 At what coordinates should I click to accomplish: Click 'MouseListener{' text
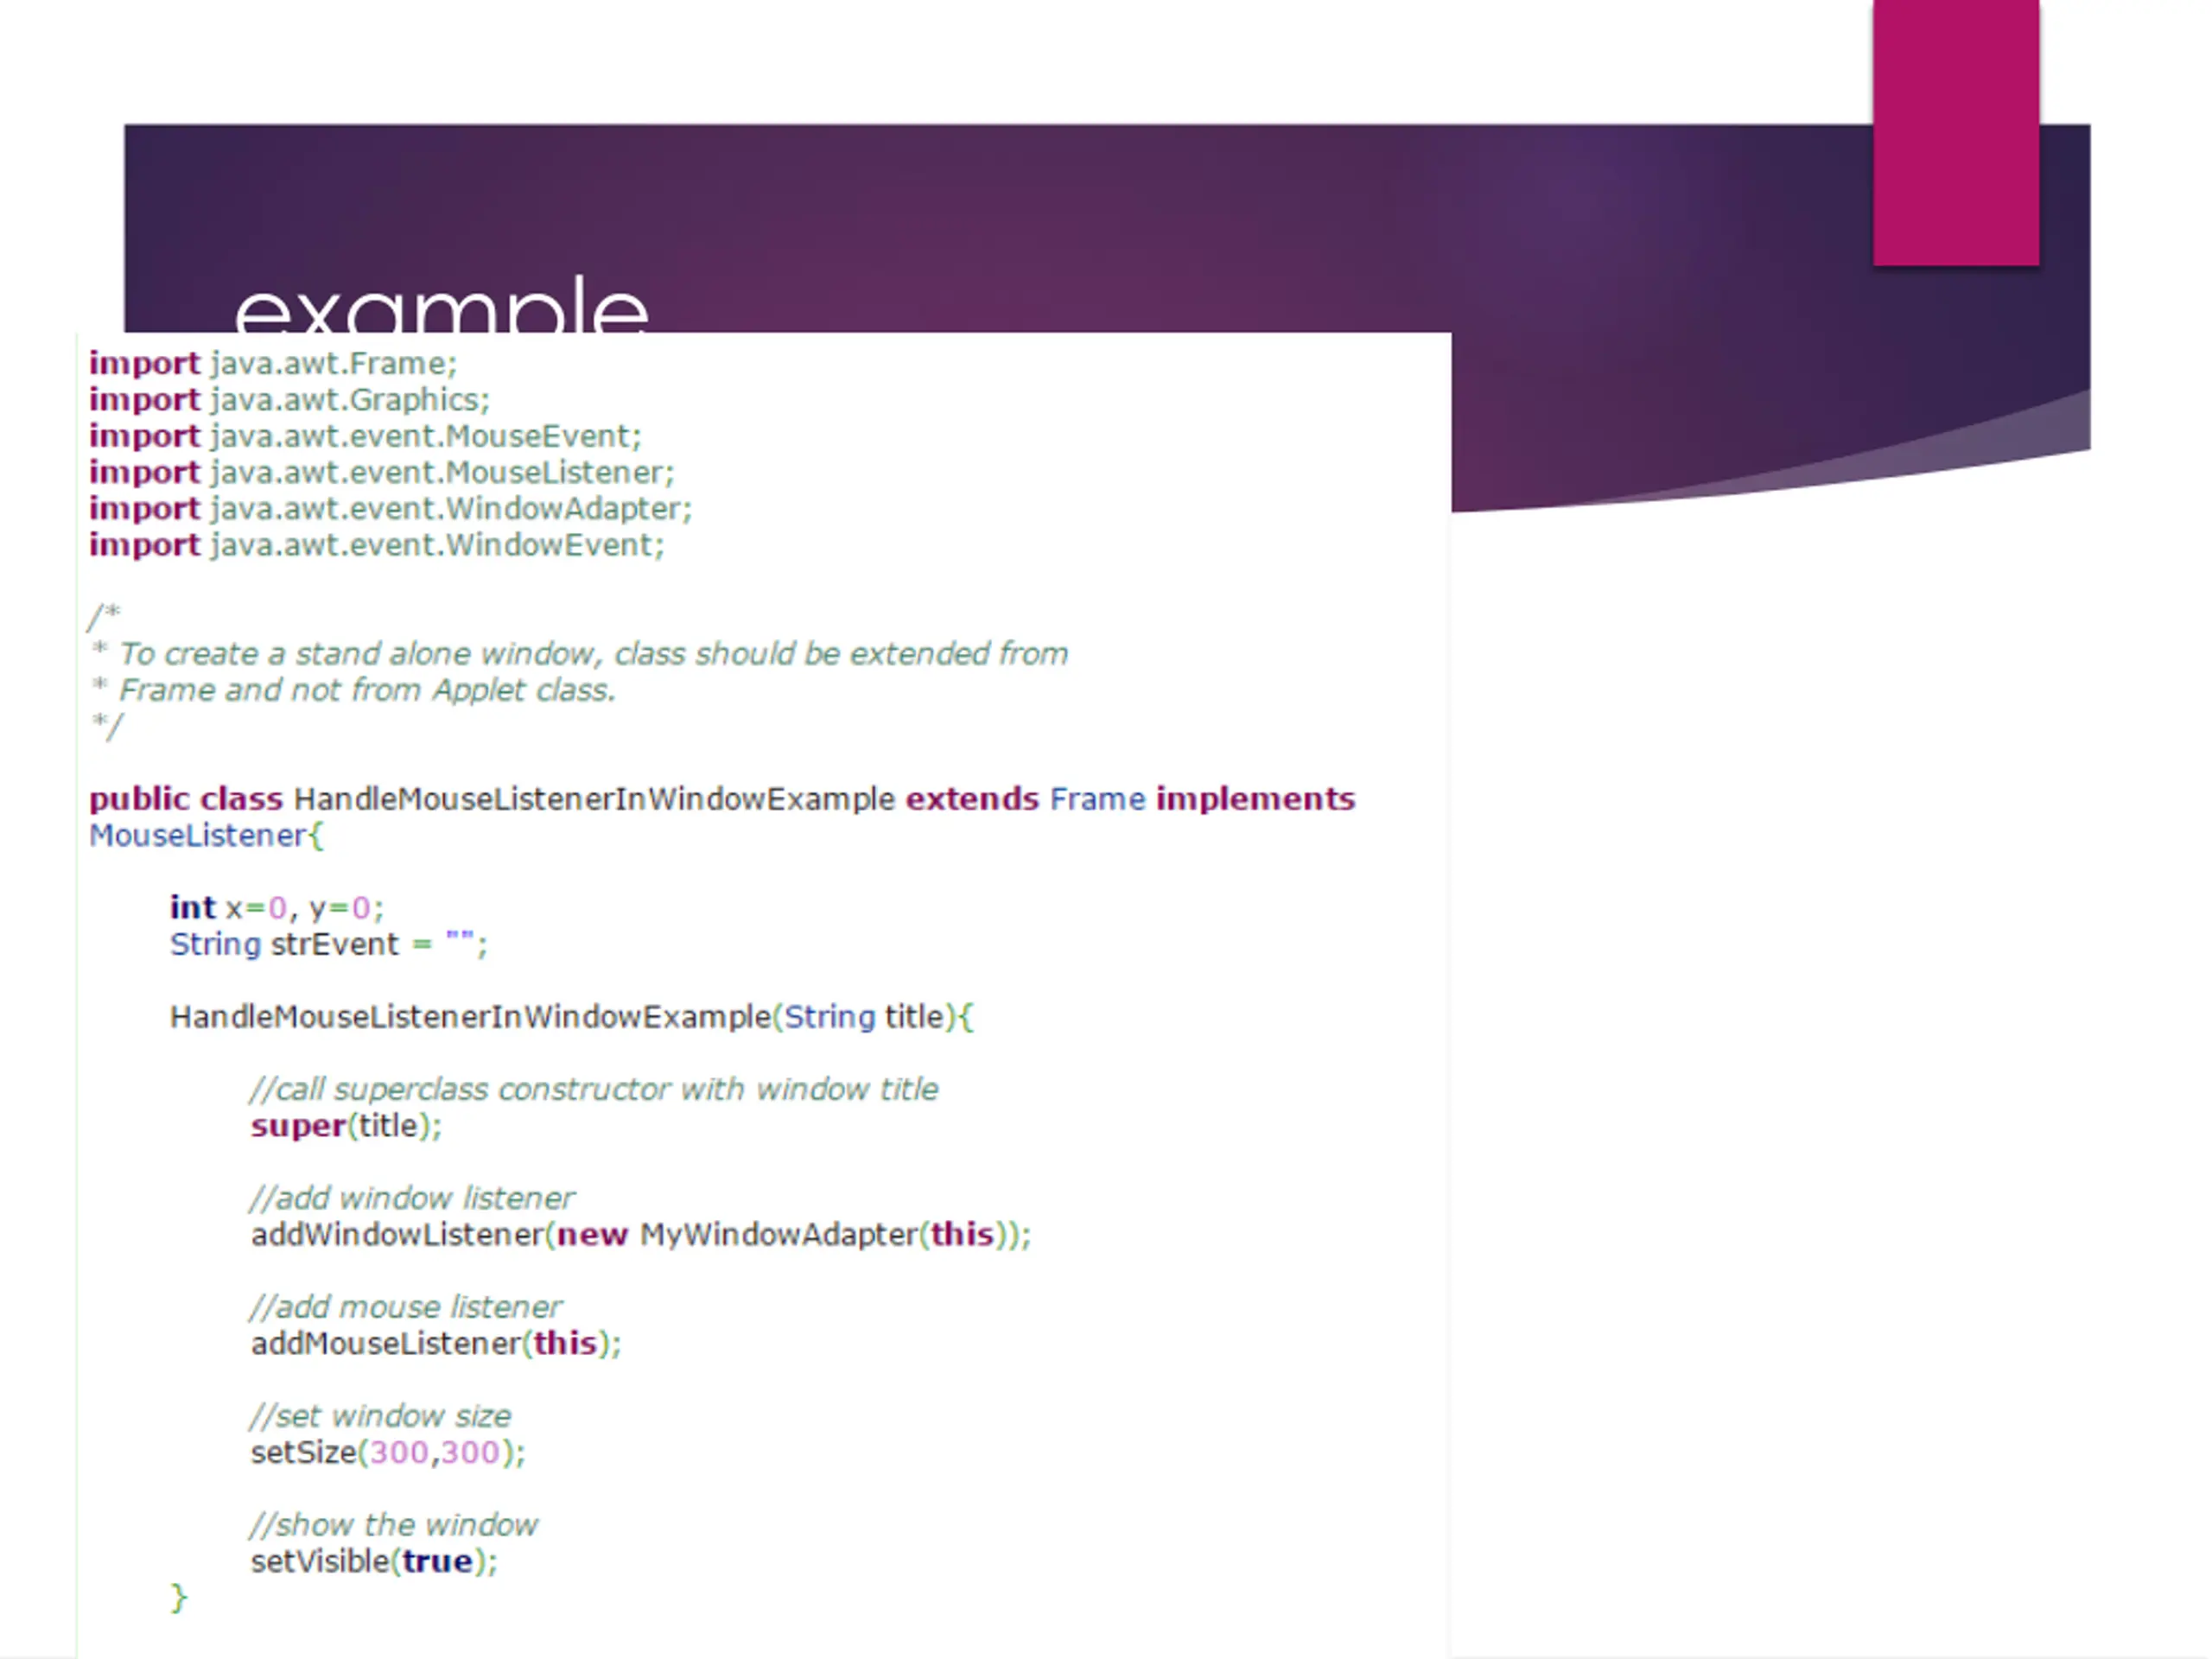206,836
